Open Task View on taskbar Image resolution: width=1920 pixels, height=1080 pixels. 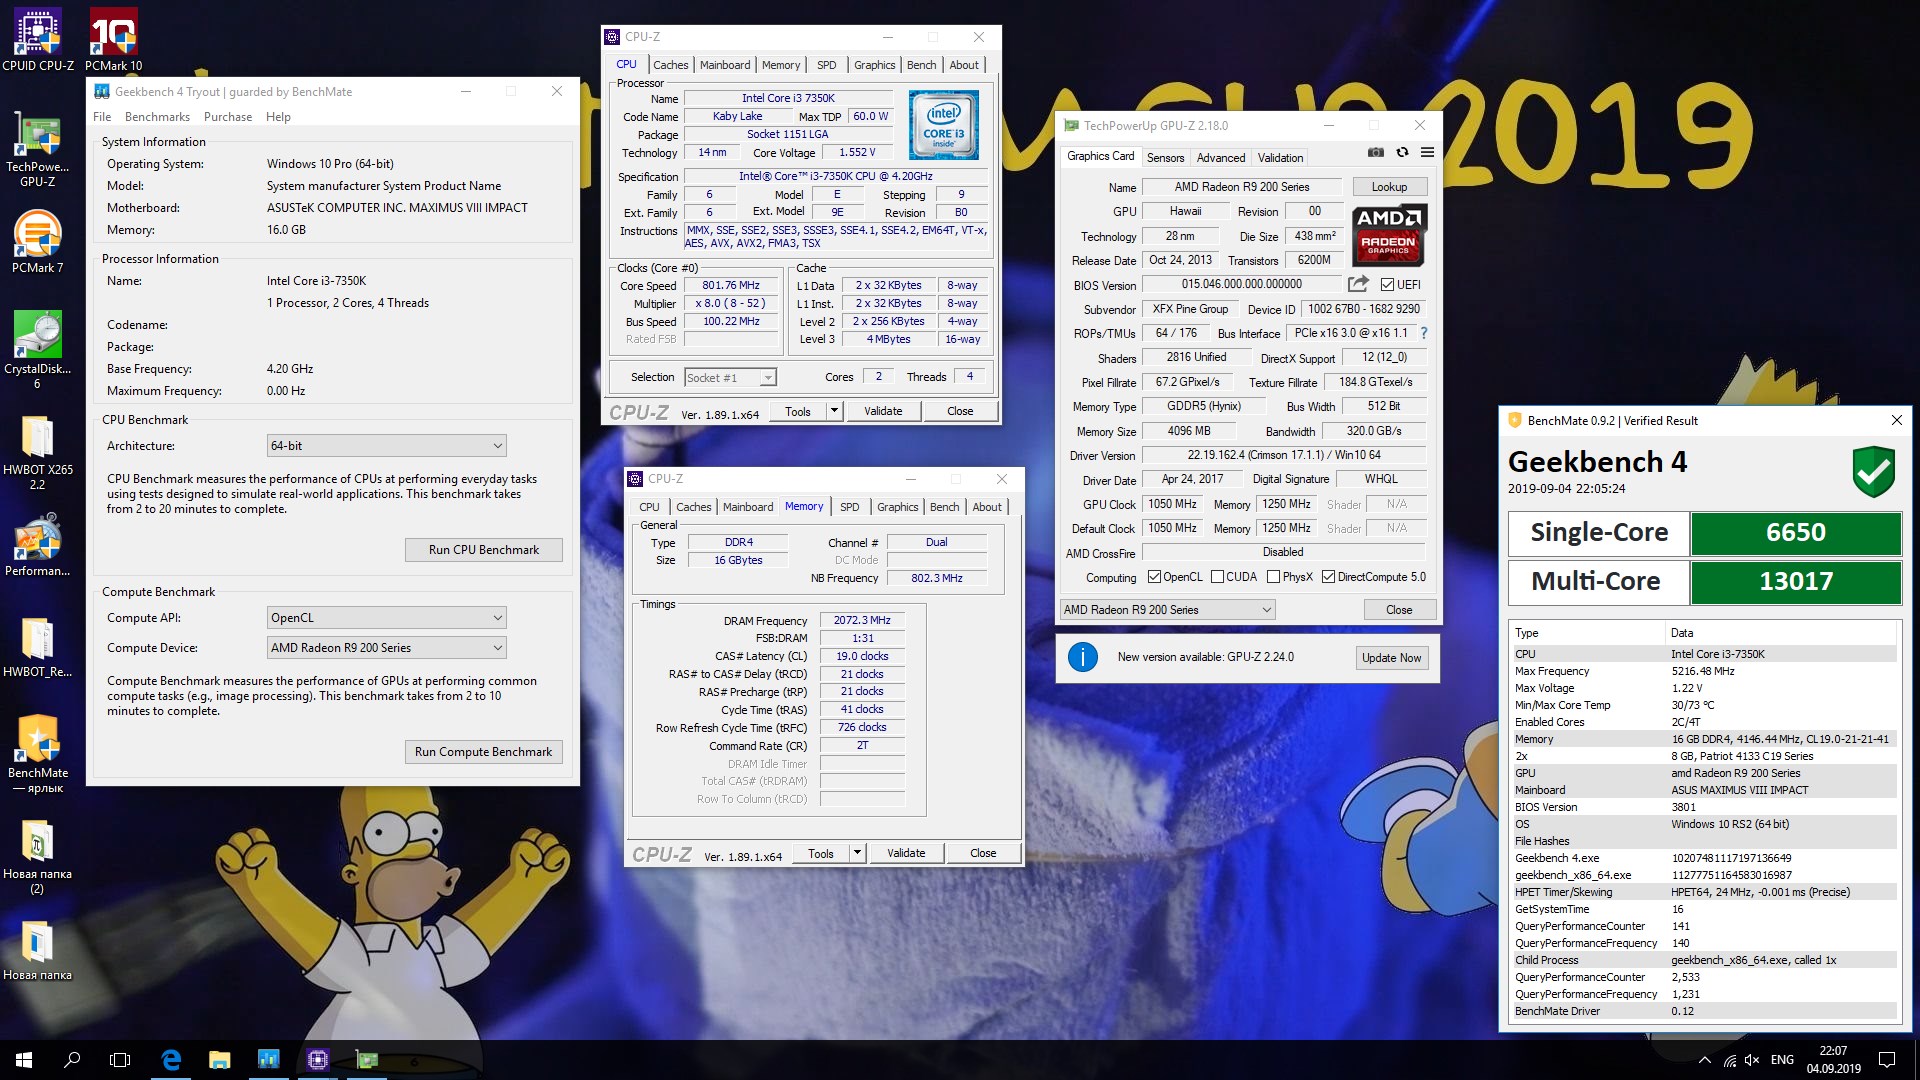(120, 1060)
